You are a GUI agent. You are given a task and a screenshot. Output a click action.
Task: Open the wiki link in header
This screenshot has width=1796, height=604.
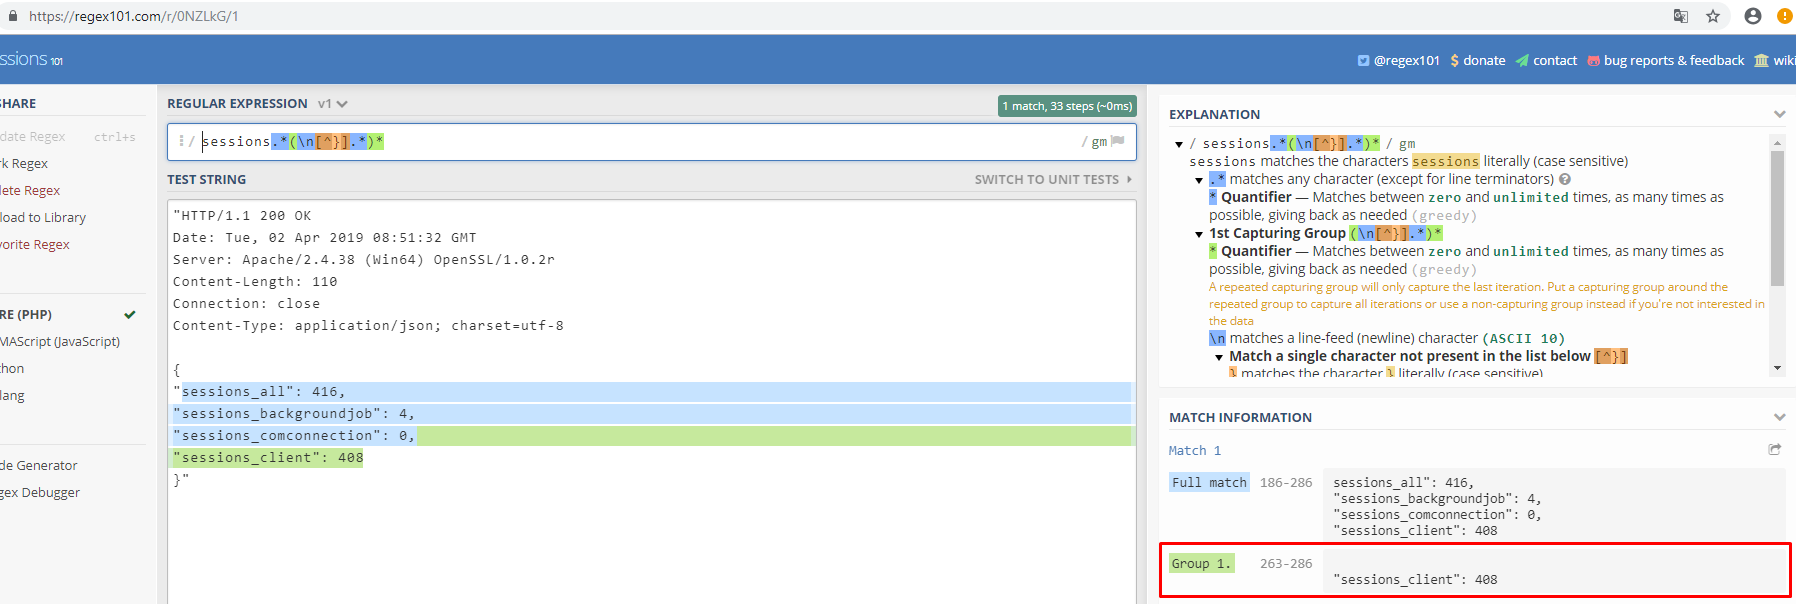coord(1775,60)
